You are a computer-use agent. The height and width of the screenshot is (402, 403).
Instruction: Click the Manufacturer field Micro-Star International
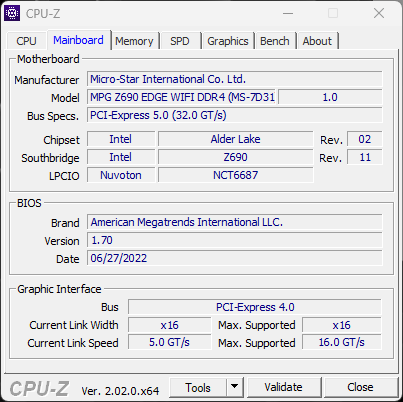[x=235, y=79]
